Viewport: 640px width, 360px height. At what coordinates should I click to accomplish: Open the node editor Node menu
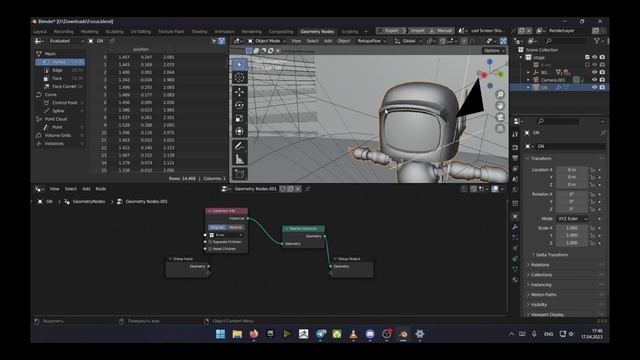[101, 189]
